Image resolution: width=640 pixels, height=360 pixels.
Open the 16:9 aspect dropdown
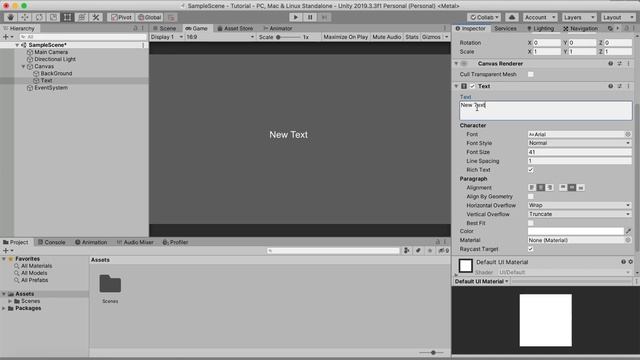point(220,37)
